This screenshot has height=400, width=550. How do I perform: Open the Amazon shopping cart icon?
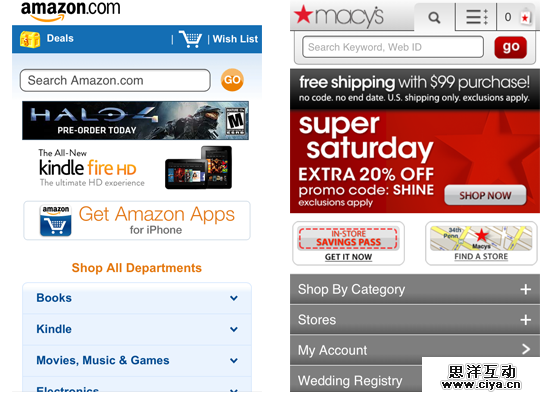coord(190,39)
